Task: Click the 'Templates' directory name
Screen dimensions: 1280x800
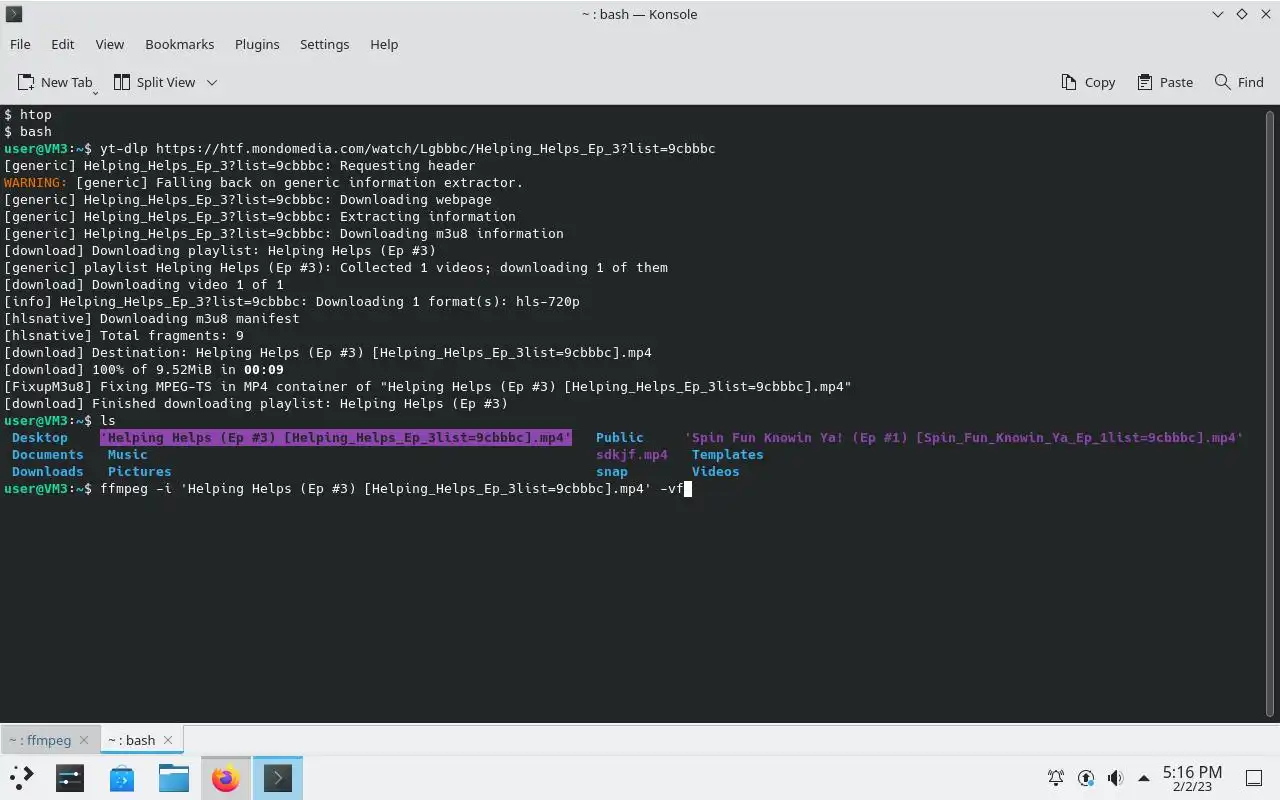Action: [x=728, y=454]
